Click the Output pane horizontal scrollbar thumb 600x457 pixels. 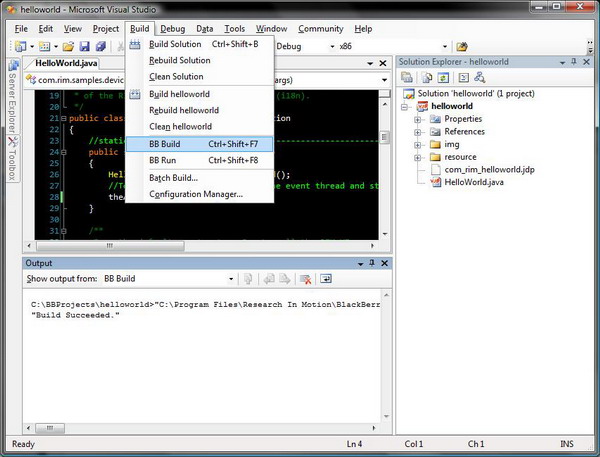[50, 428]
